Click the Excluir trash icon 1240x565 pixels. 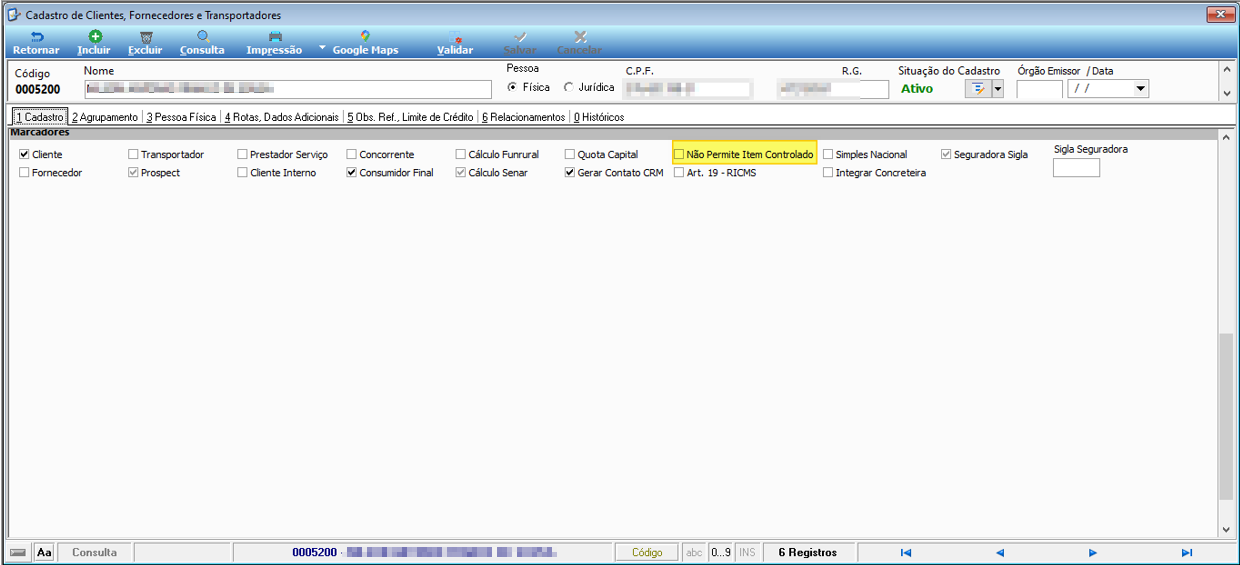146,36
